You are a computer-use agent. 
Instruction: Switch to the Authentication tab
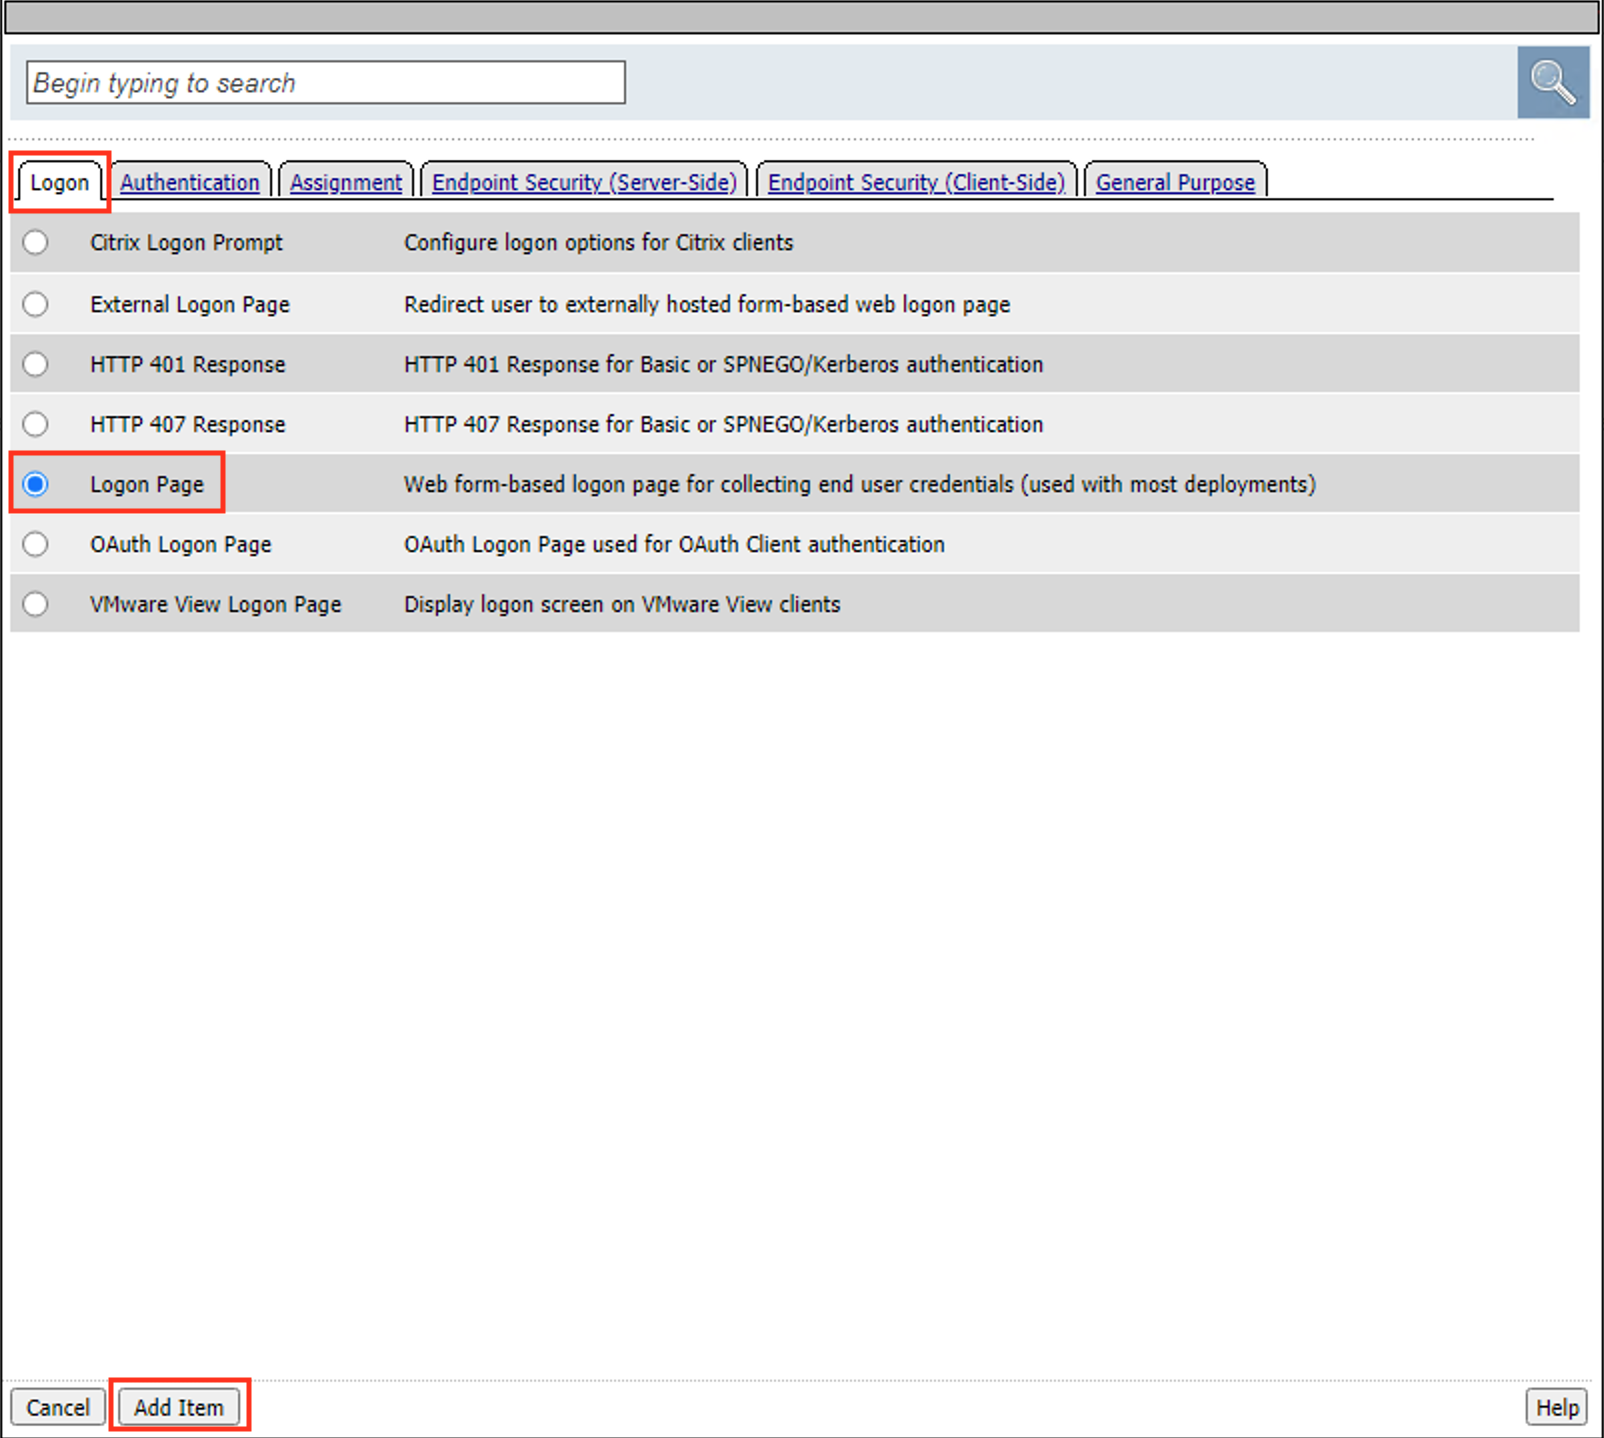point(190,182)
